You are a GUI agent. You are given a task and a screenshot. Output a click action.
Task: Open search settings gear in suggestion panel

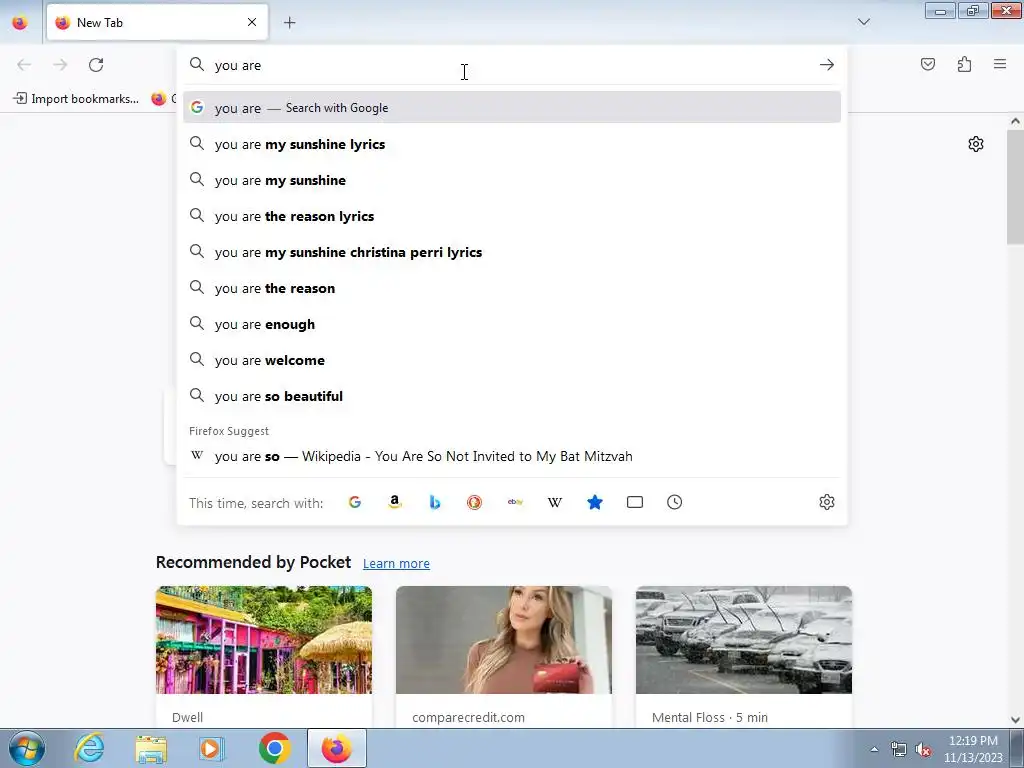point(827,502)
